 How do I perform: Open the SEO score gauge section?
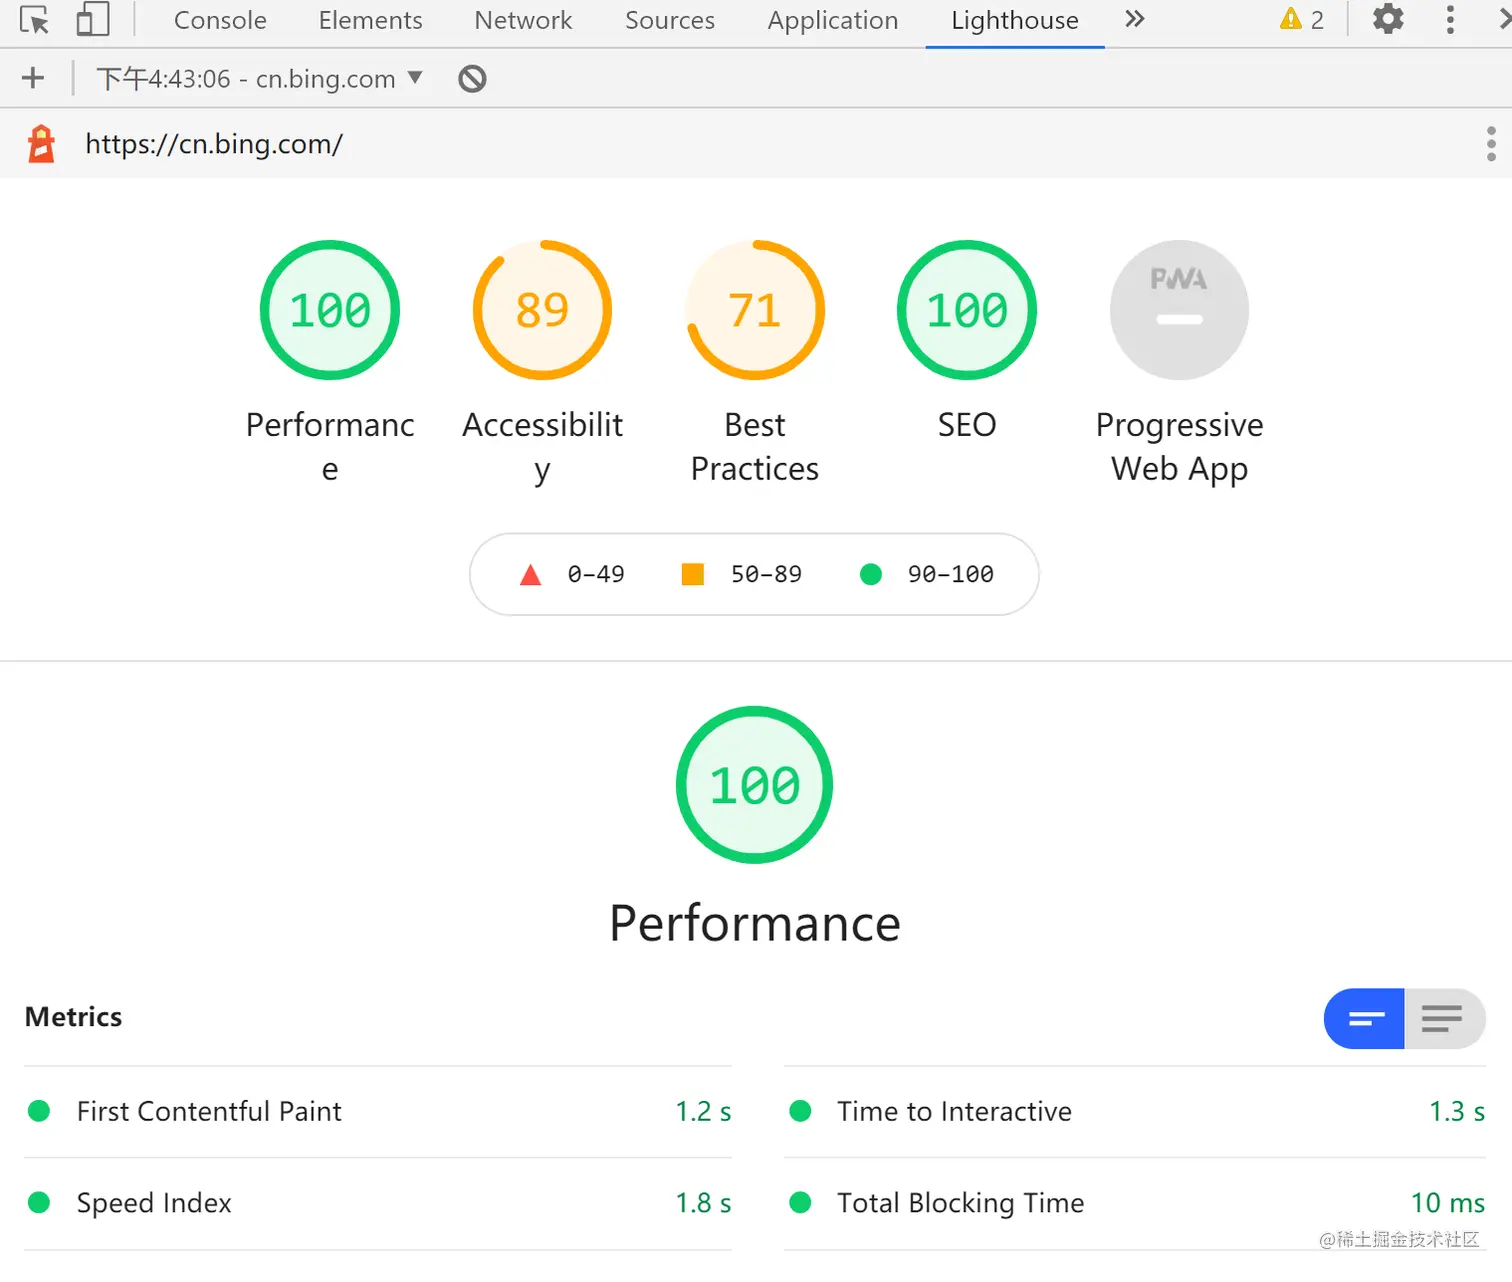pyautogui.click(x=967, y=310)
